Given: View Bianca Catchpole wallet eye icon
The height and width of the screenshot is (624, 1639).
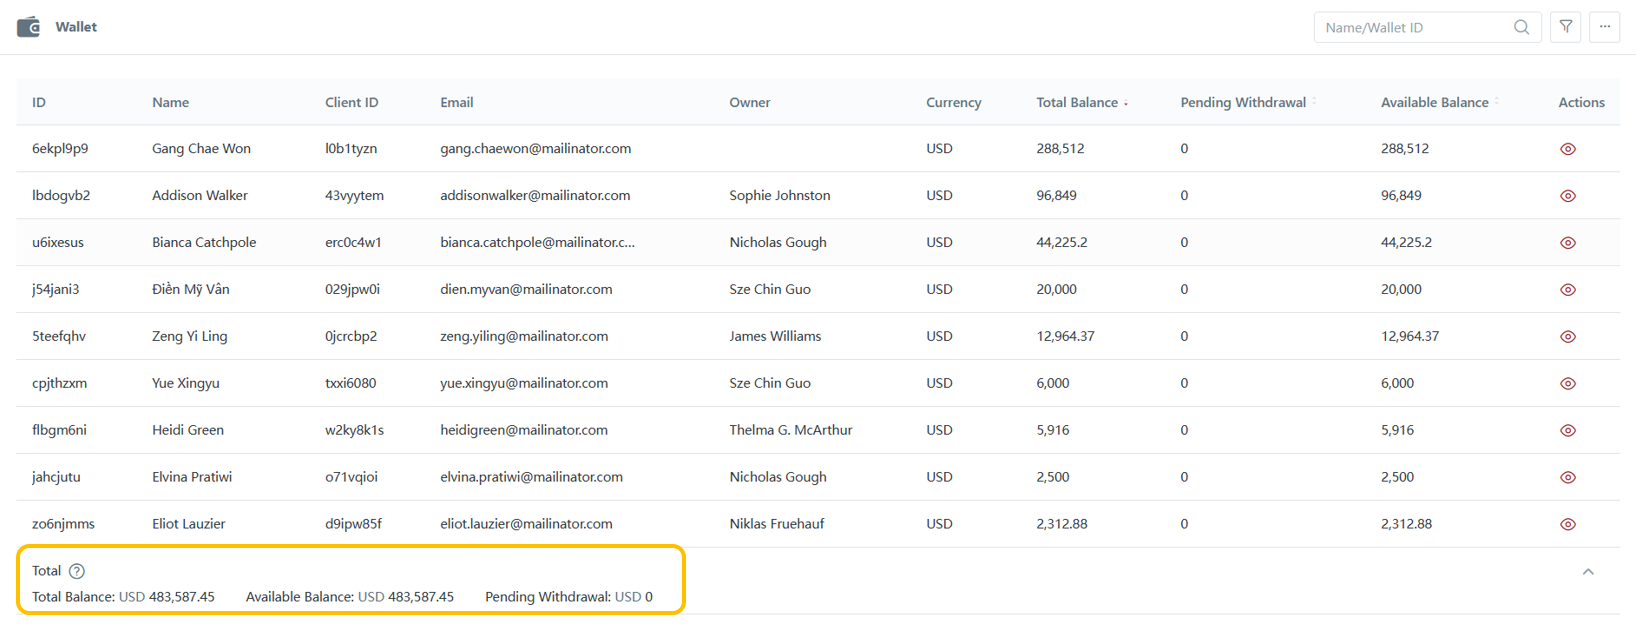Looking at the screenshot, I should (1568, 243).
